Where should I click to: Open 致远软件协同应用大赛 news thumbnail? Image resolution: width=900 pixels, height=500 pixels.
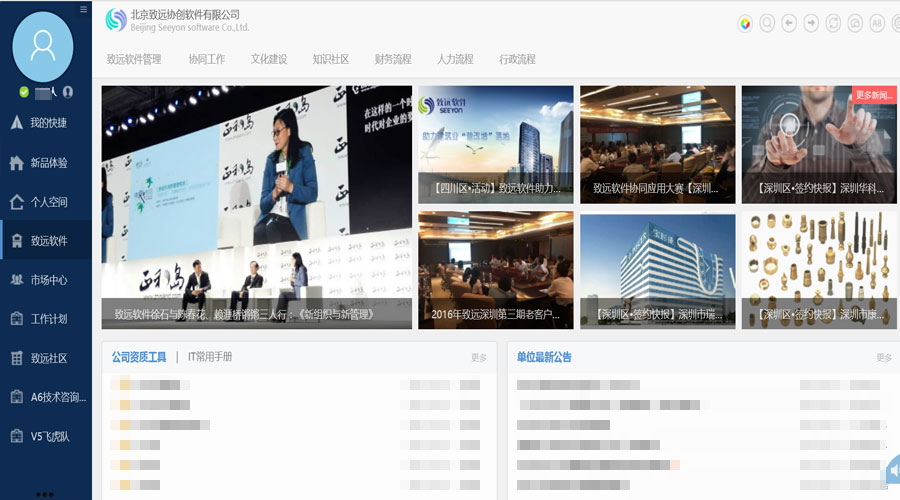657,145
